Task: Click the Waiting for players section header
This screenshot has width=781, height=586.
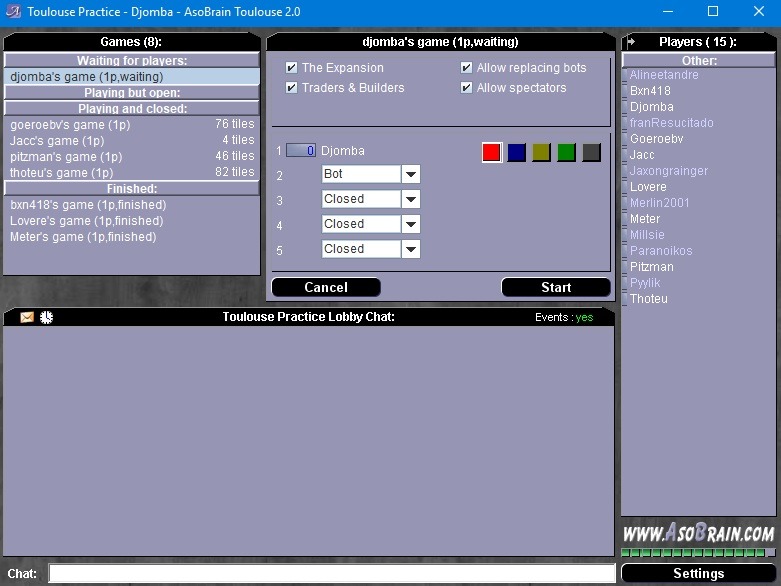Action: pos(131,60)
